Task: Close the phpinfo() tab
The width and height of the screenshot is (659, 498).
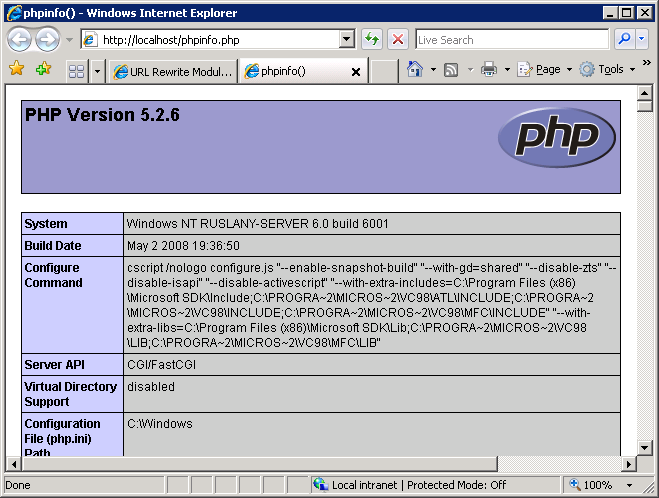Action: pyautogui.click(x=356, y=72)
